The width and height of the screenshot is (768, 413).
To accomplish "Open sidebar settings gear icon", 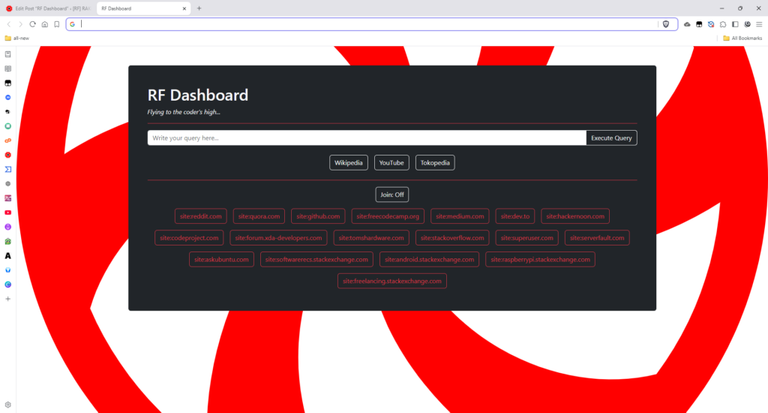I will coord(8,405).
